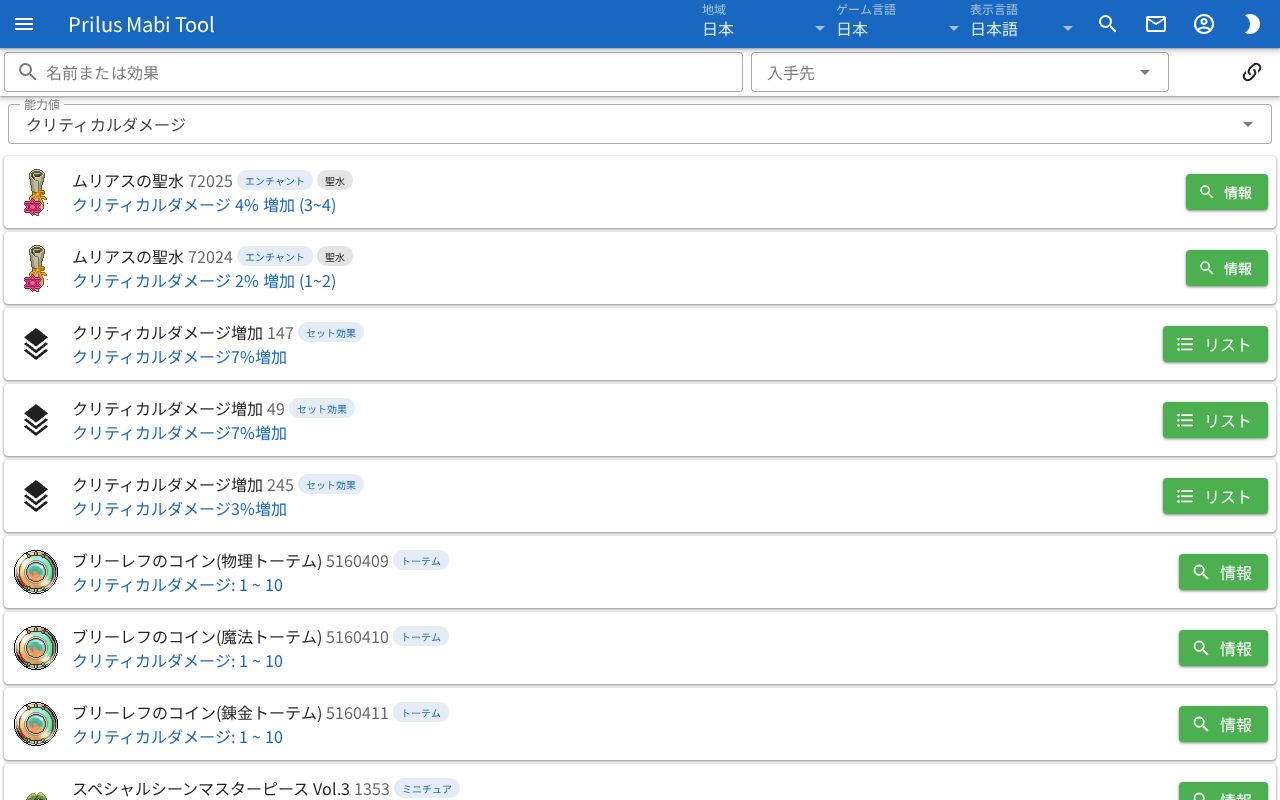Open リスト for set effect 245
The height and width of the screenshot is (800, 1280).
(1215, 496)
